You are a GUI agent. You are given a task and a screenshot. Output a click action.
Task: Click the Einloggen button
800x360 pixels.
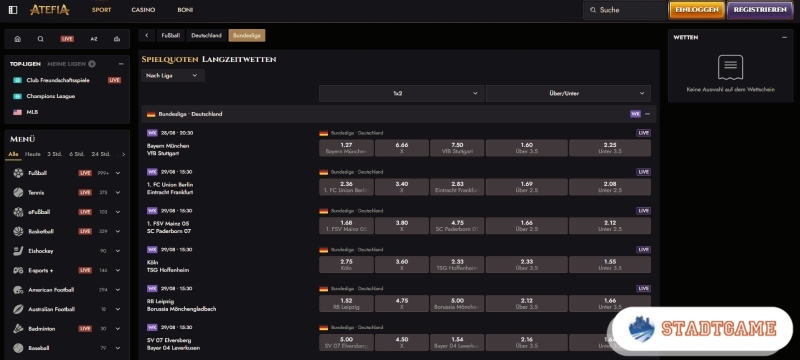pos(696,10)
